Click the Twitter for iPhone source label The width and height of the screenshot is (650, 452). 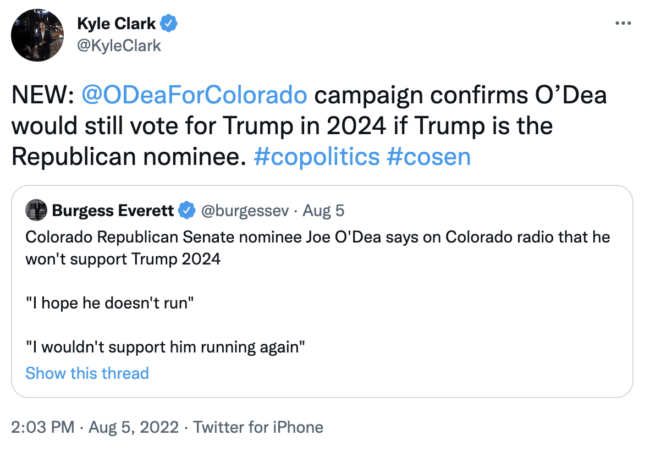[x=258, y=427]
